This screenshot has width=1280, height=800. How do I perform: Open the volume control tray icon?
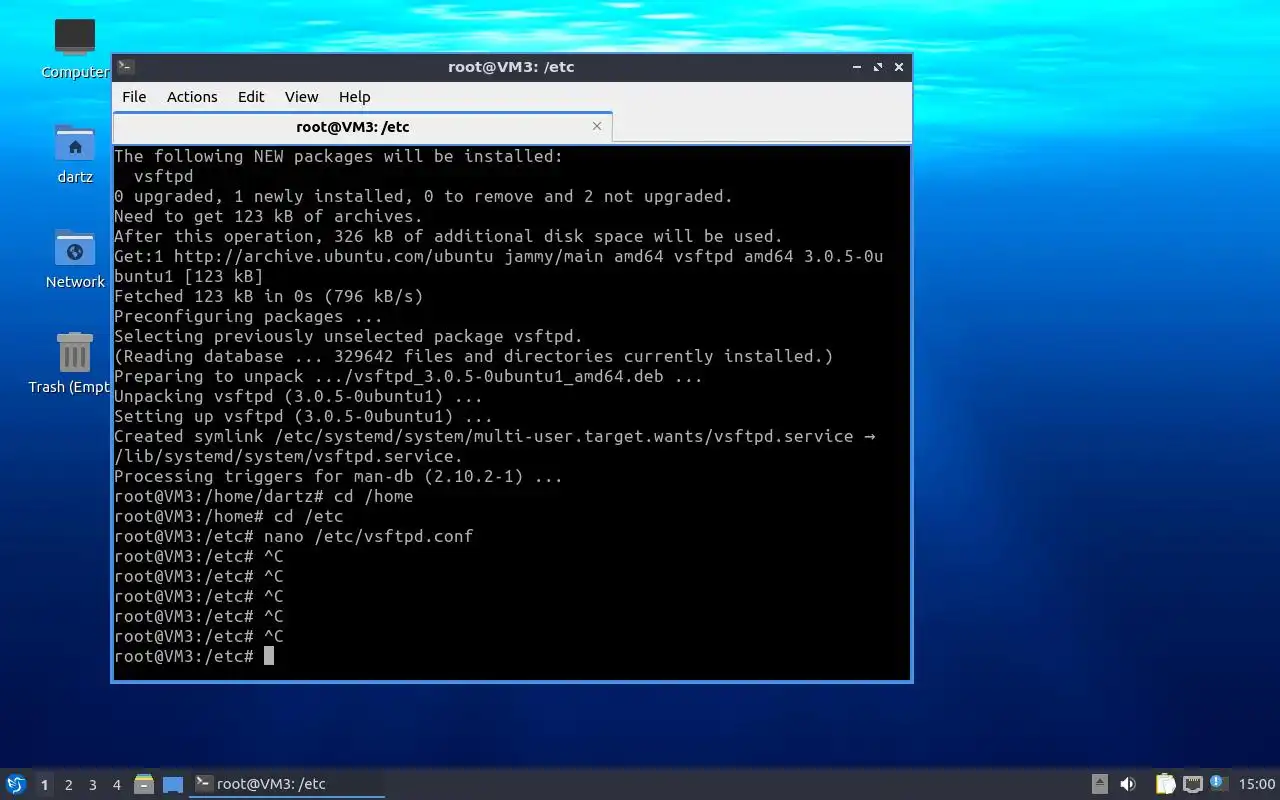coord(1128,784)
